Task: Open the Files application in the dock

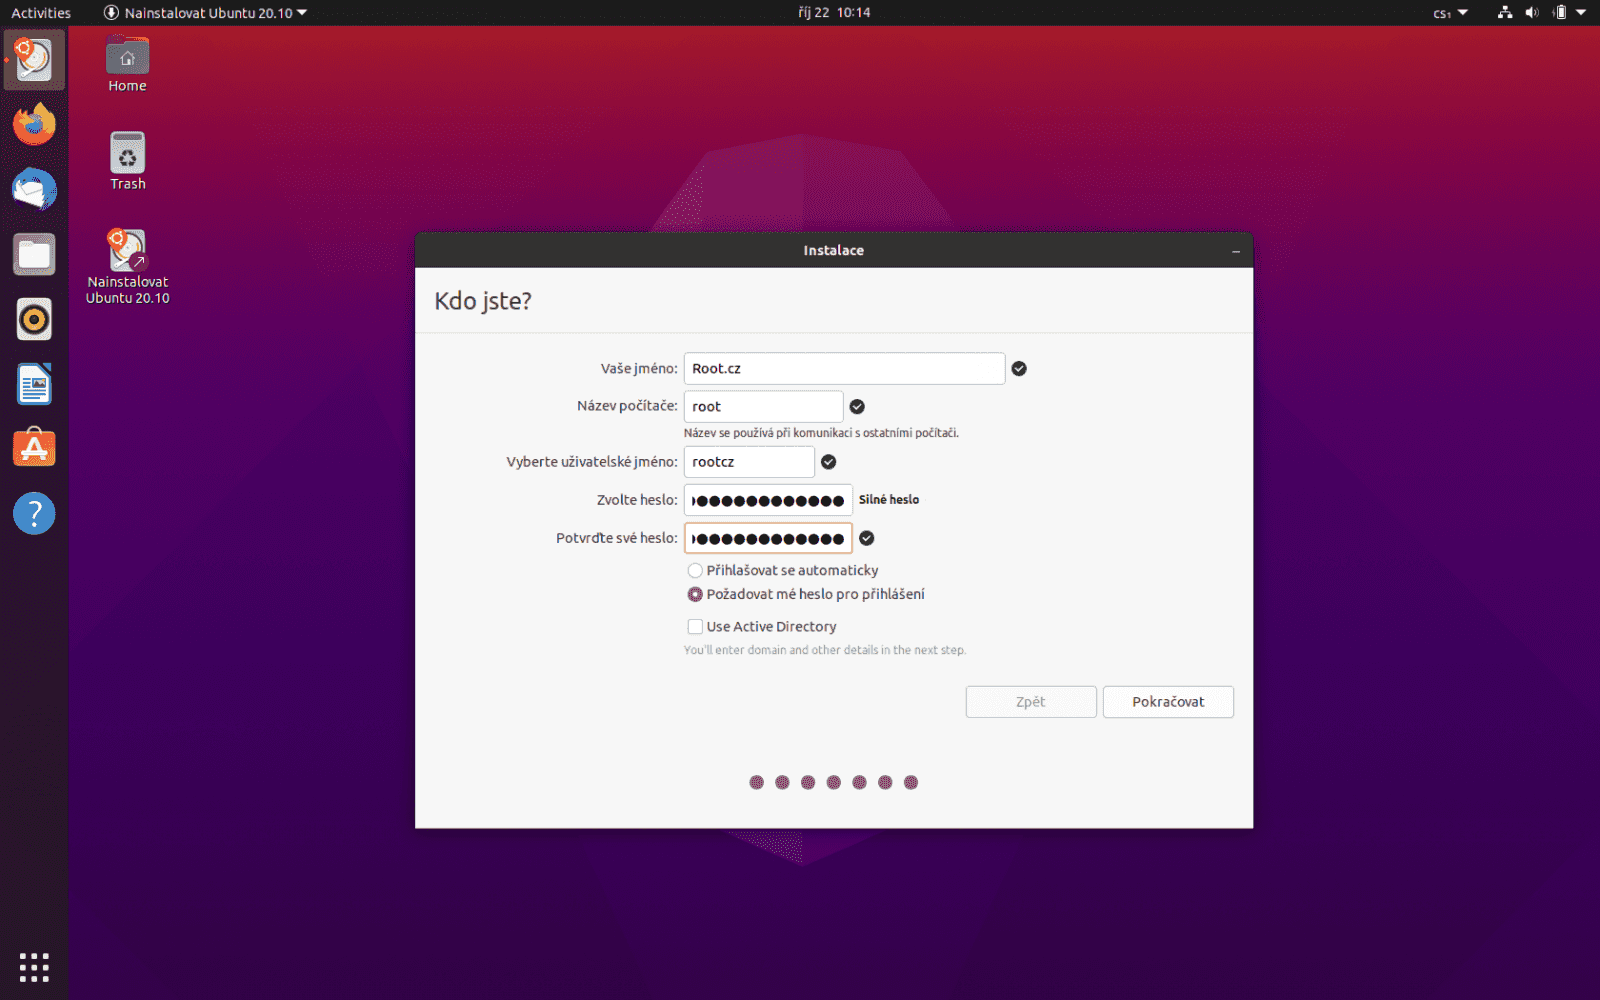Action: pos(34,254)
